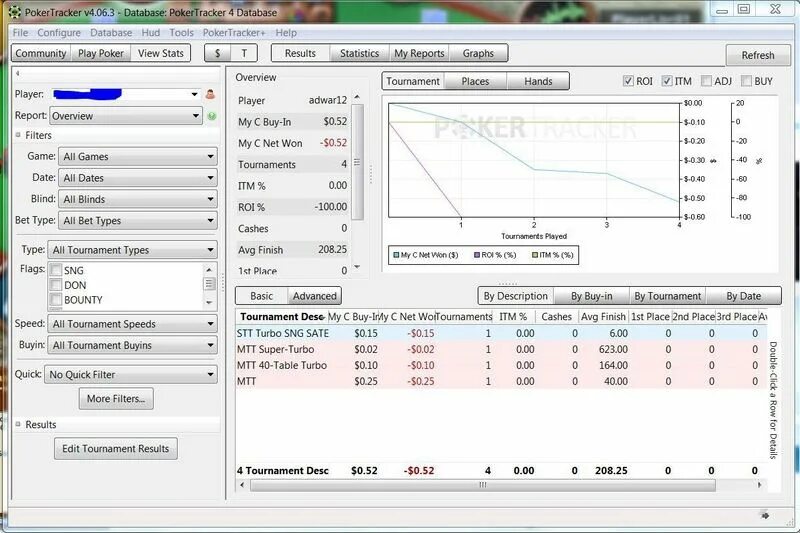This screenshot has height=533, width=800.
Task: Group results By Description
Action: (516, 296)
